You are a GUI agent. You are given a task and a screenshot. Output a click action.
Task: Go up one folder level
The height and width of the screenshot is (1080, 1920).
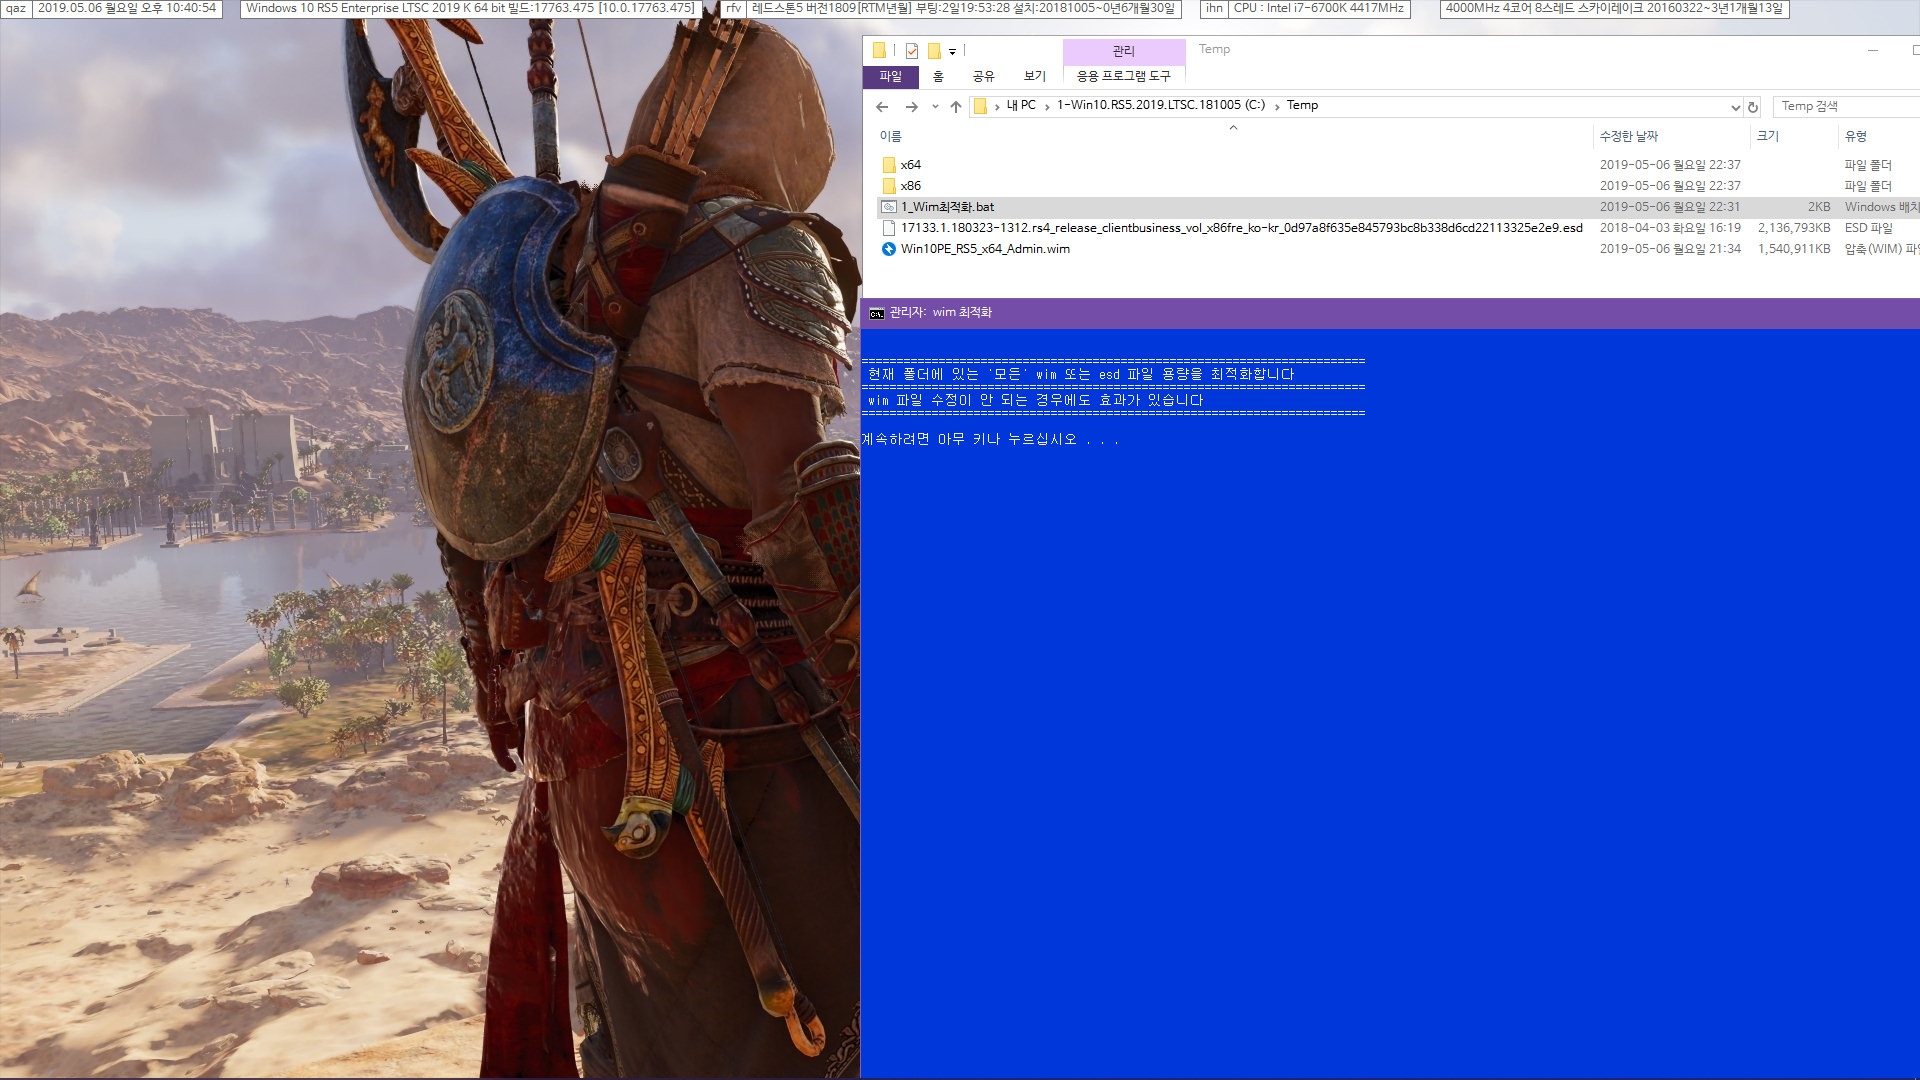pos(956,107)
